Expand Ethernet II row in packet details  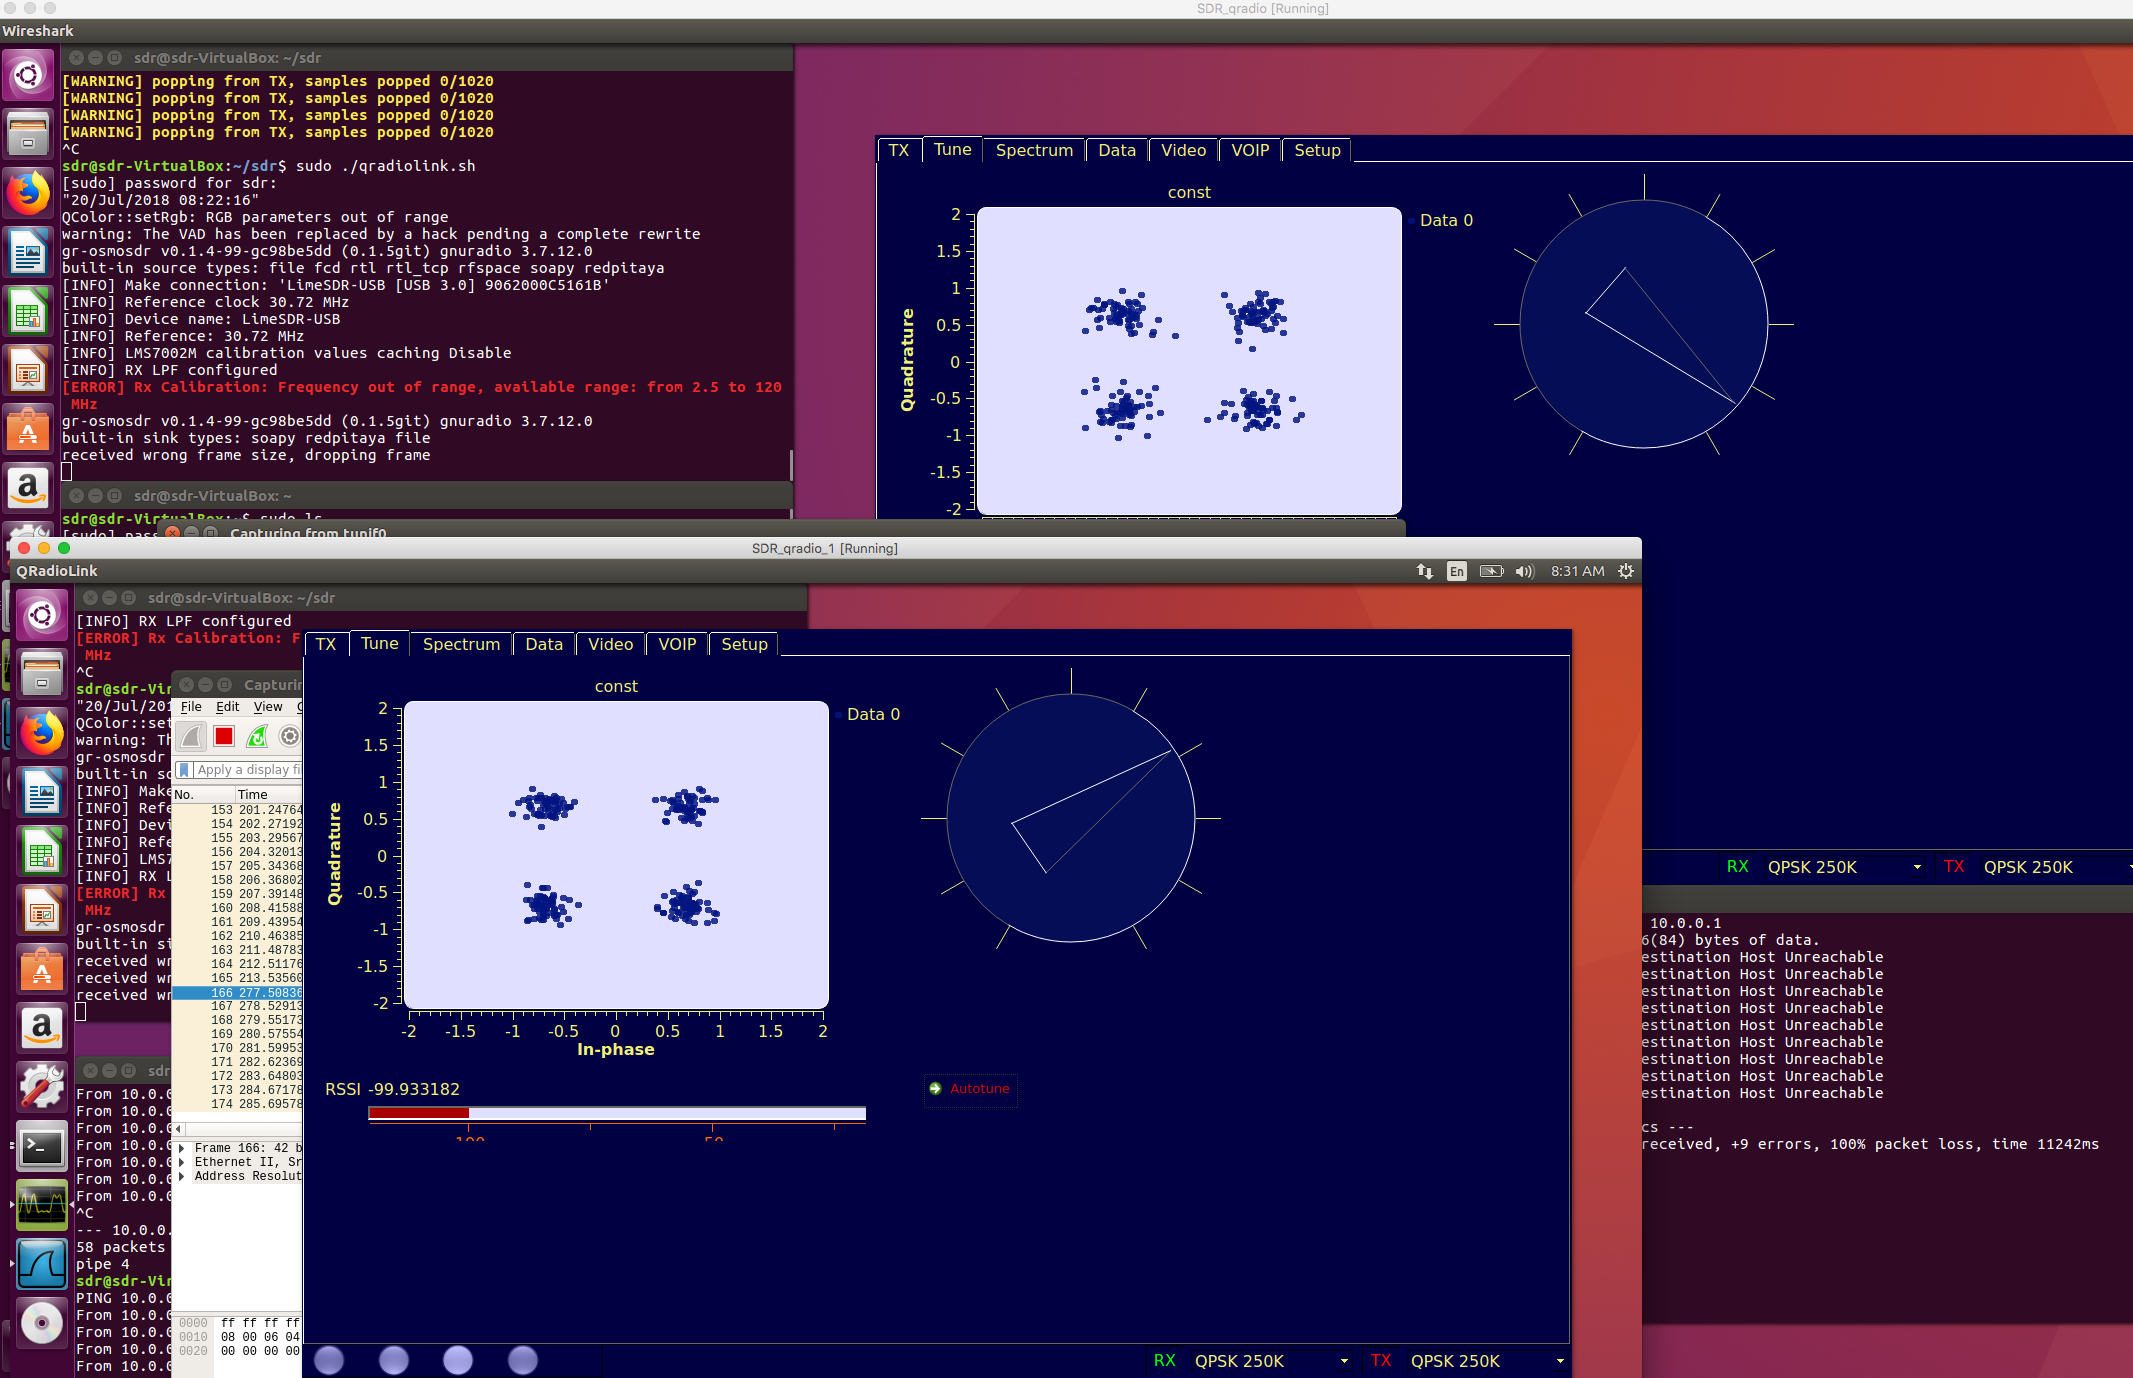[x=181, y=1162]
